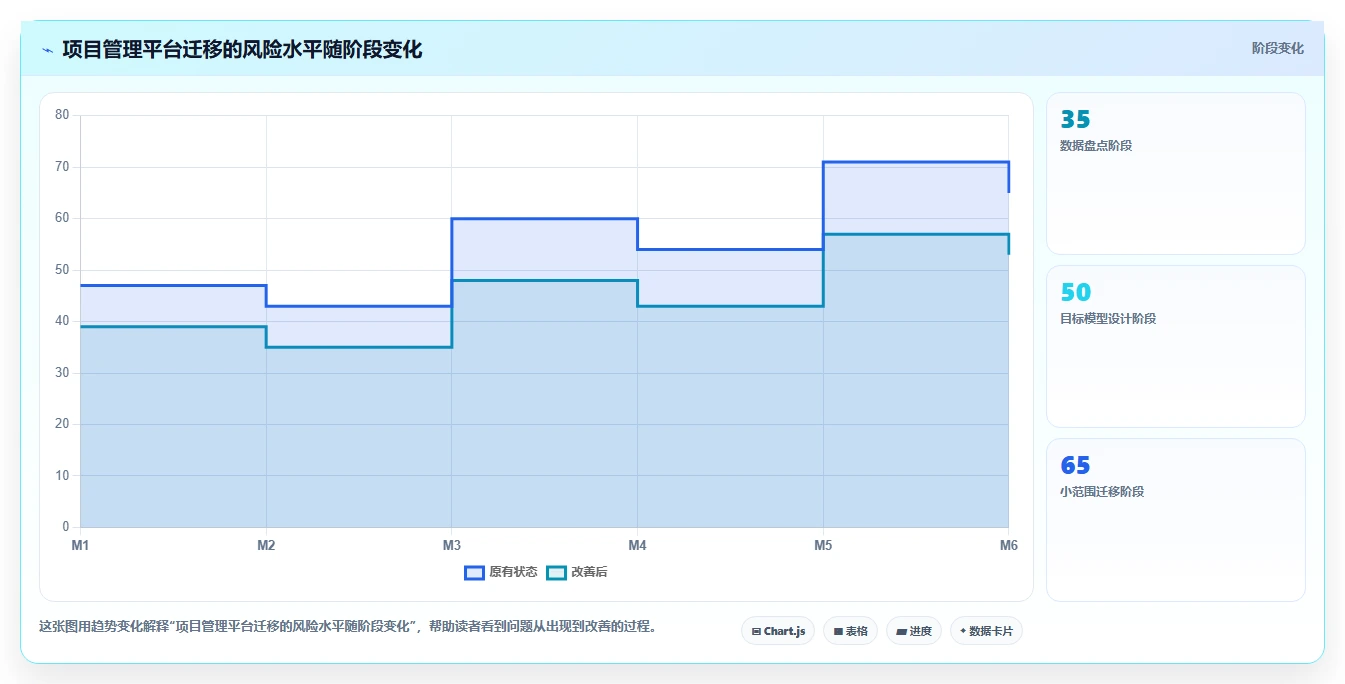This screenshot has height=684, width=1345.
Task: Click the 原有状态 legend text
Action: click(x=513, y=572)
